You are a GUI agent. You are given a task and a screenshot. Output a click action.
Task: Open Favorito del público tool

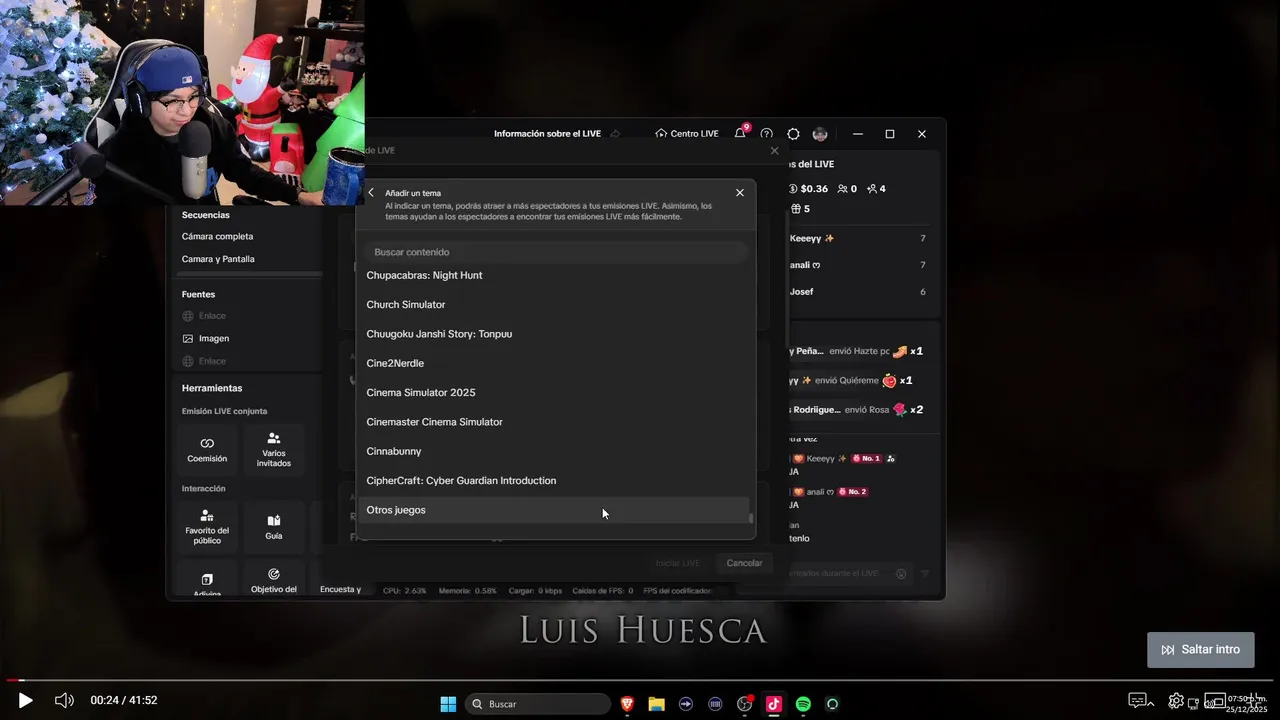click(207, 527)
